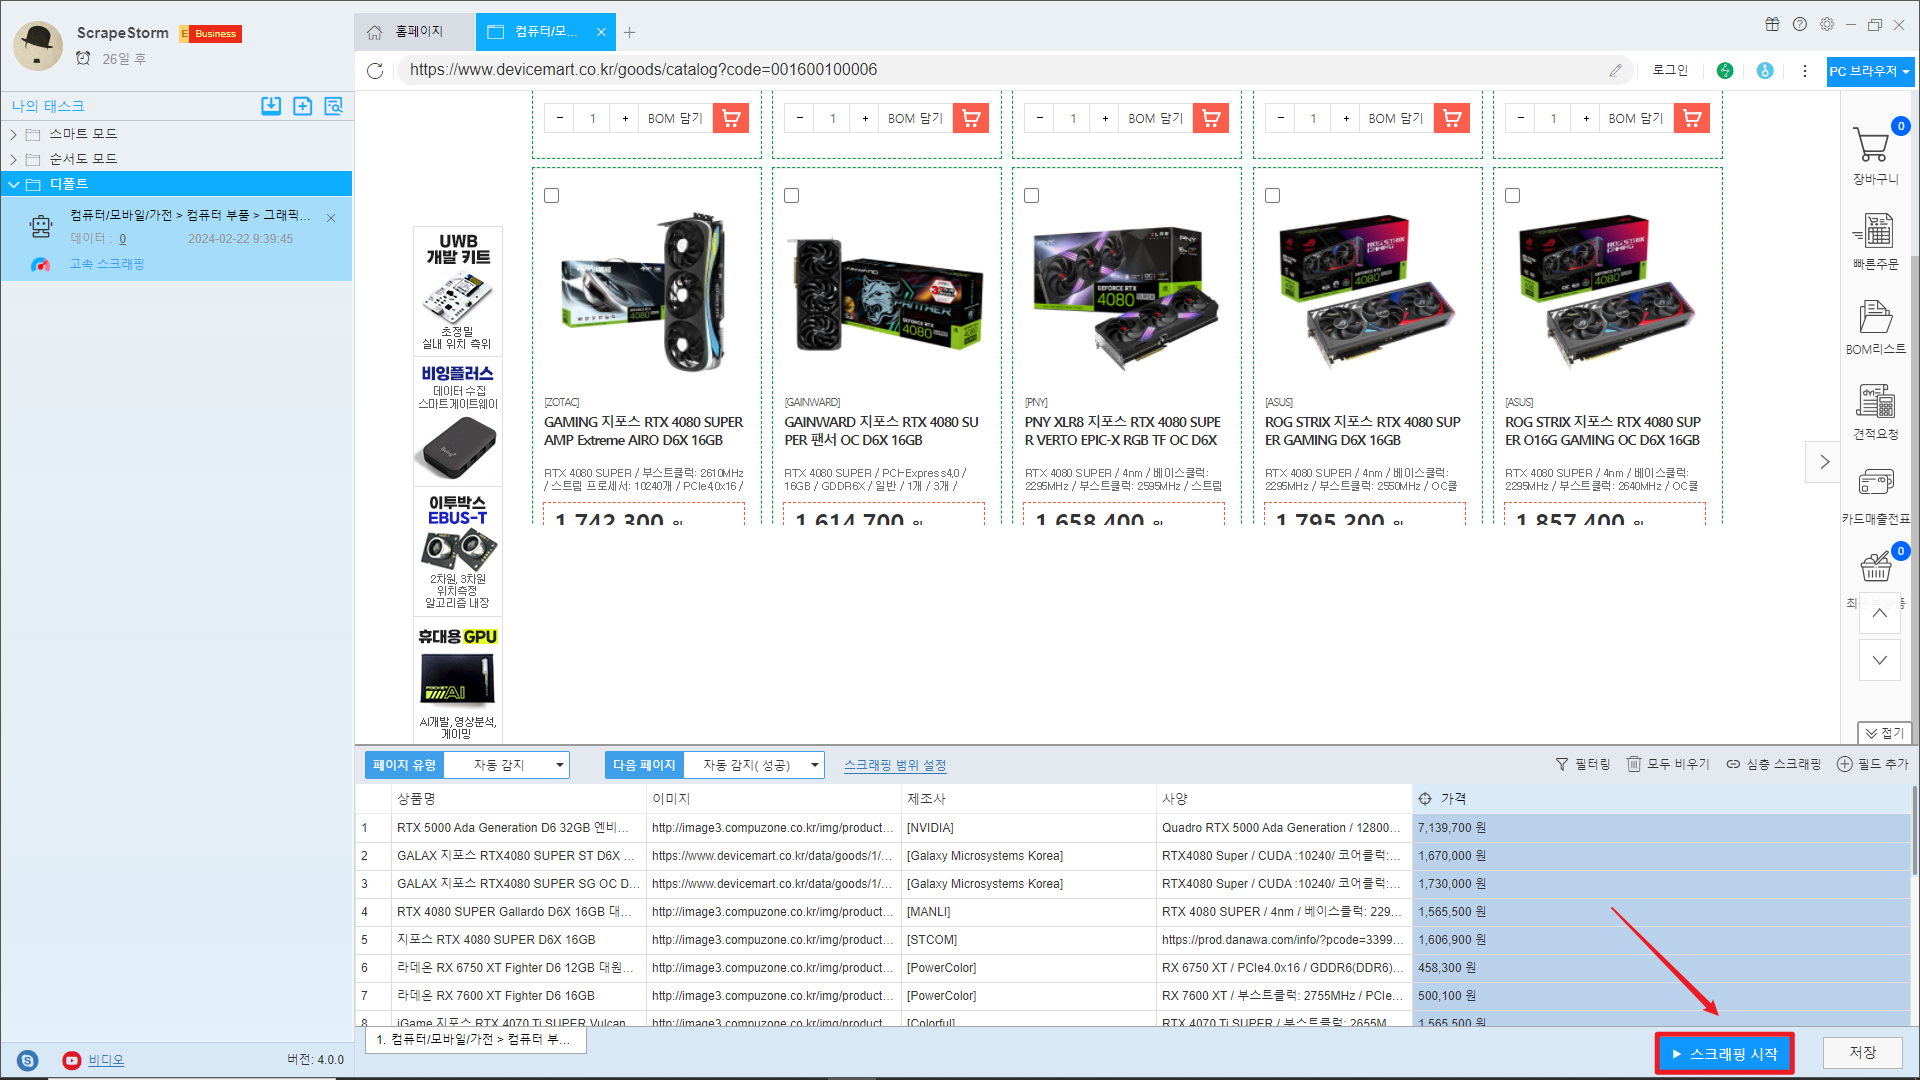The height and width of the screenshot is (1080, 1920).
Task: Reload the page with the refresh icon
Action: pyautogui.click(x=375, y=70)
